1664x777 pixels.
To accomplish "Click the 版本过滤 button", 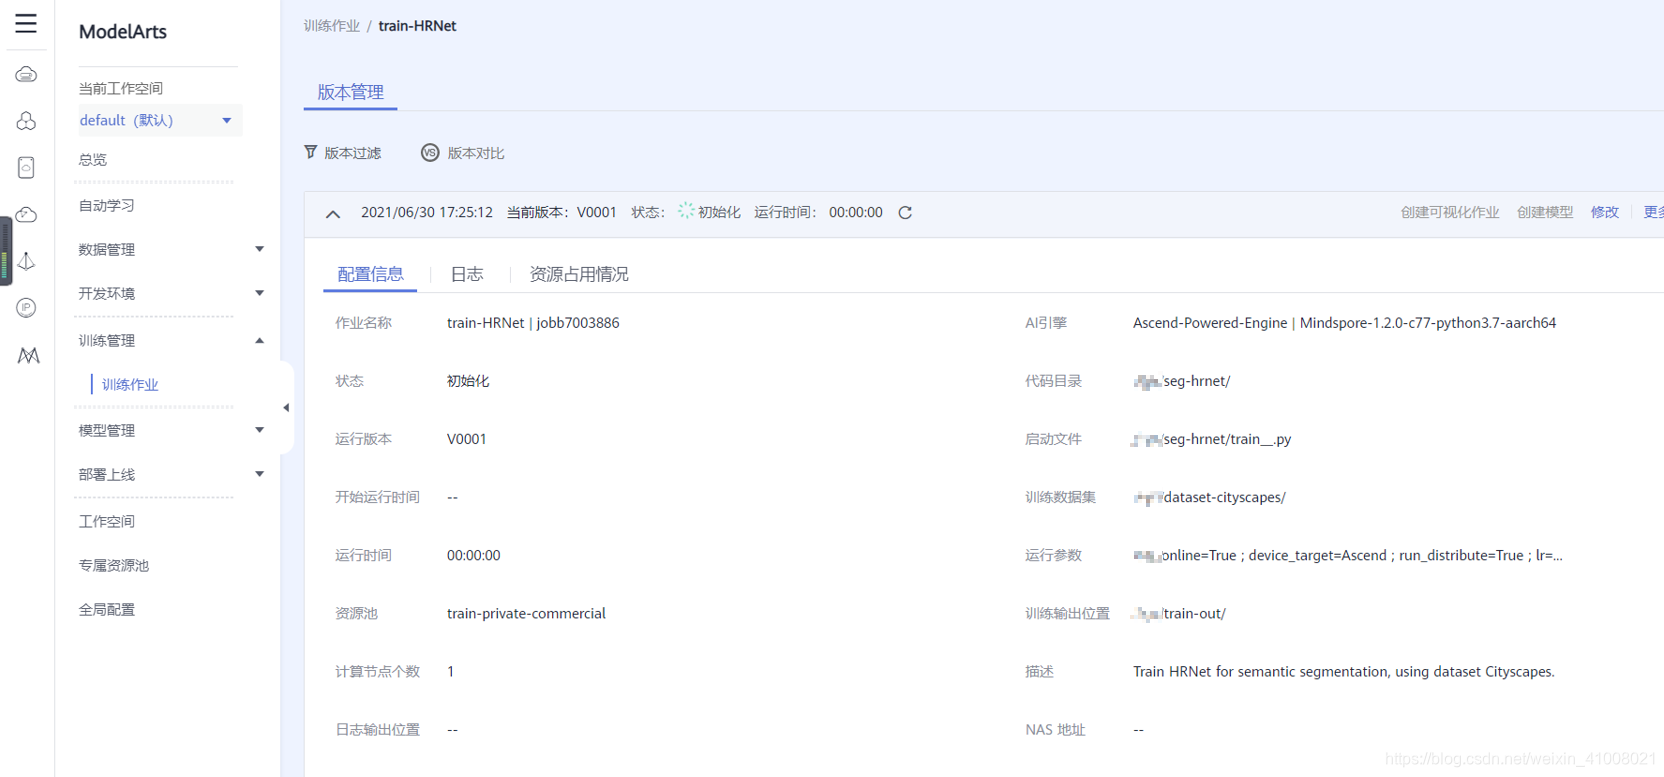I will click(343, 153).
